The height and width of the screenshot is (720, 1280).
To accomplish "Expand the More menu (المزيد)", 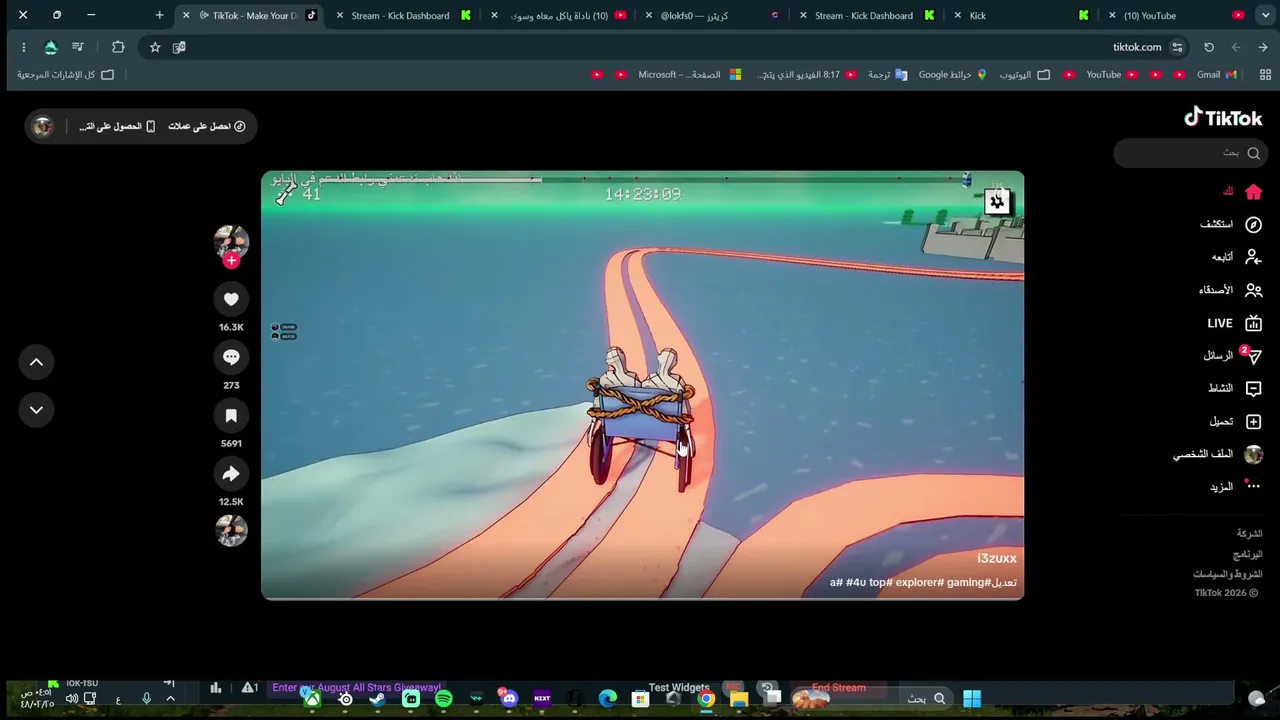I will point(1235,487).
